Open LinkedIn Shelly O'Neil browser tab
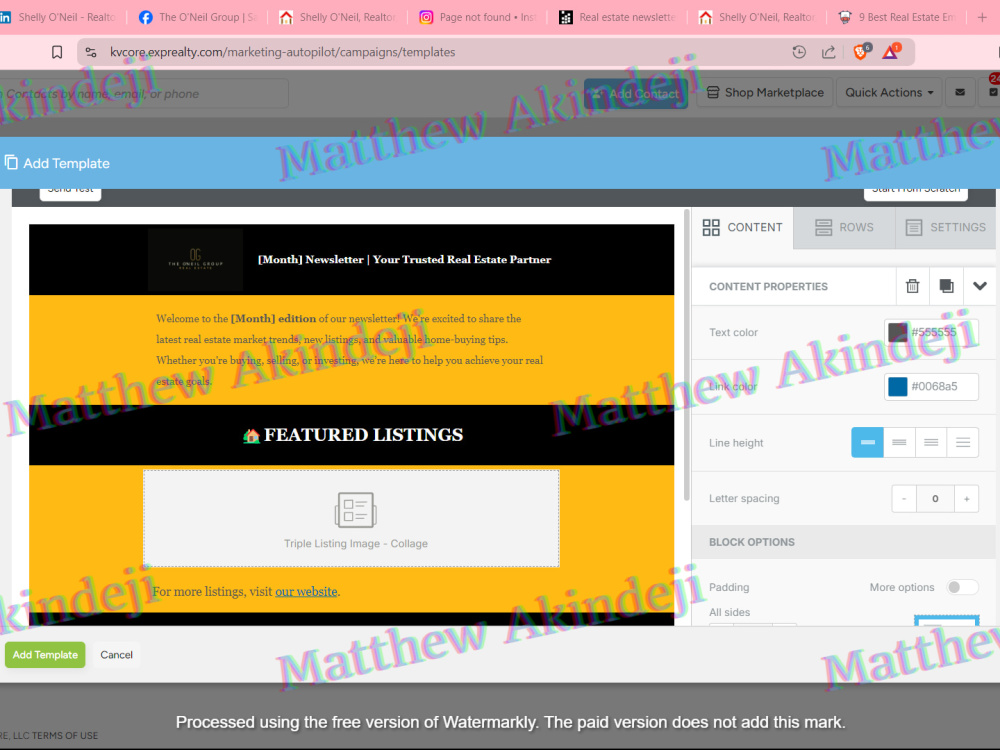Screen dimensions: 1000x750 (59, 17)
